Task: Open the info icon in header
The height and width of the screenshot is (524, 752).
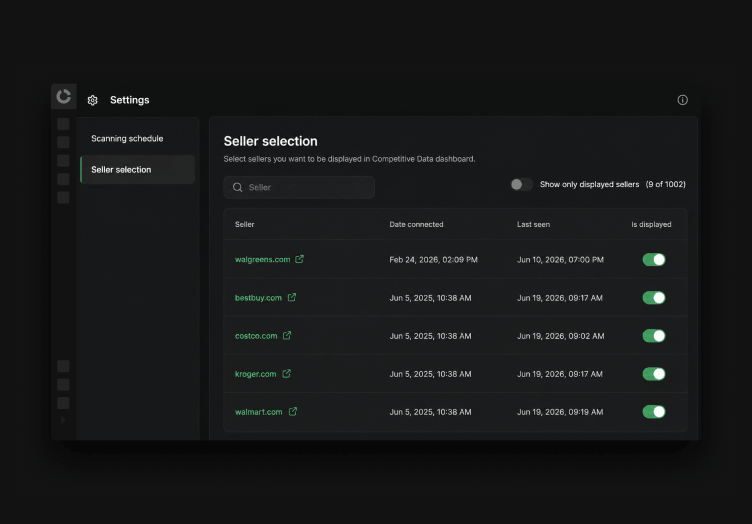Action: (x=682, y=100)
